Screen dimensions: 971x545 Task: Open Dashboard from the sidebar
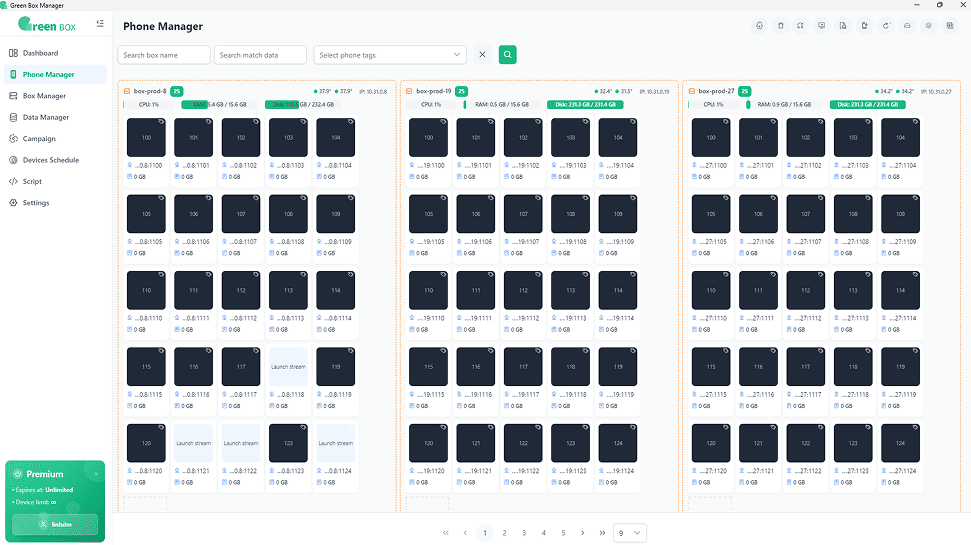(55, 53)
